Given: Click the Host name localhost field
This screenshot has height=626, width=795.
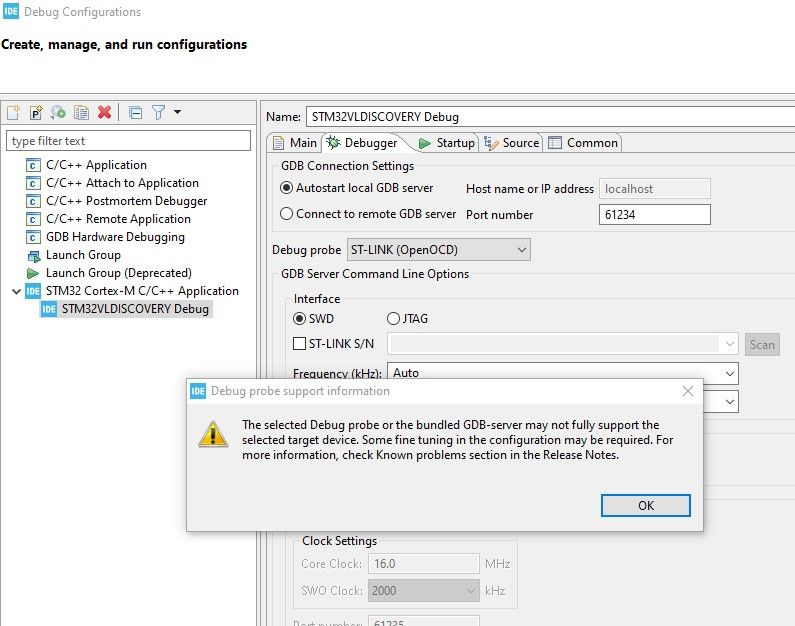Looking at the screenshot, I should tap(655, 189).
